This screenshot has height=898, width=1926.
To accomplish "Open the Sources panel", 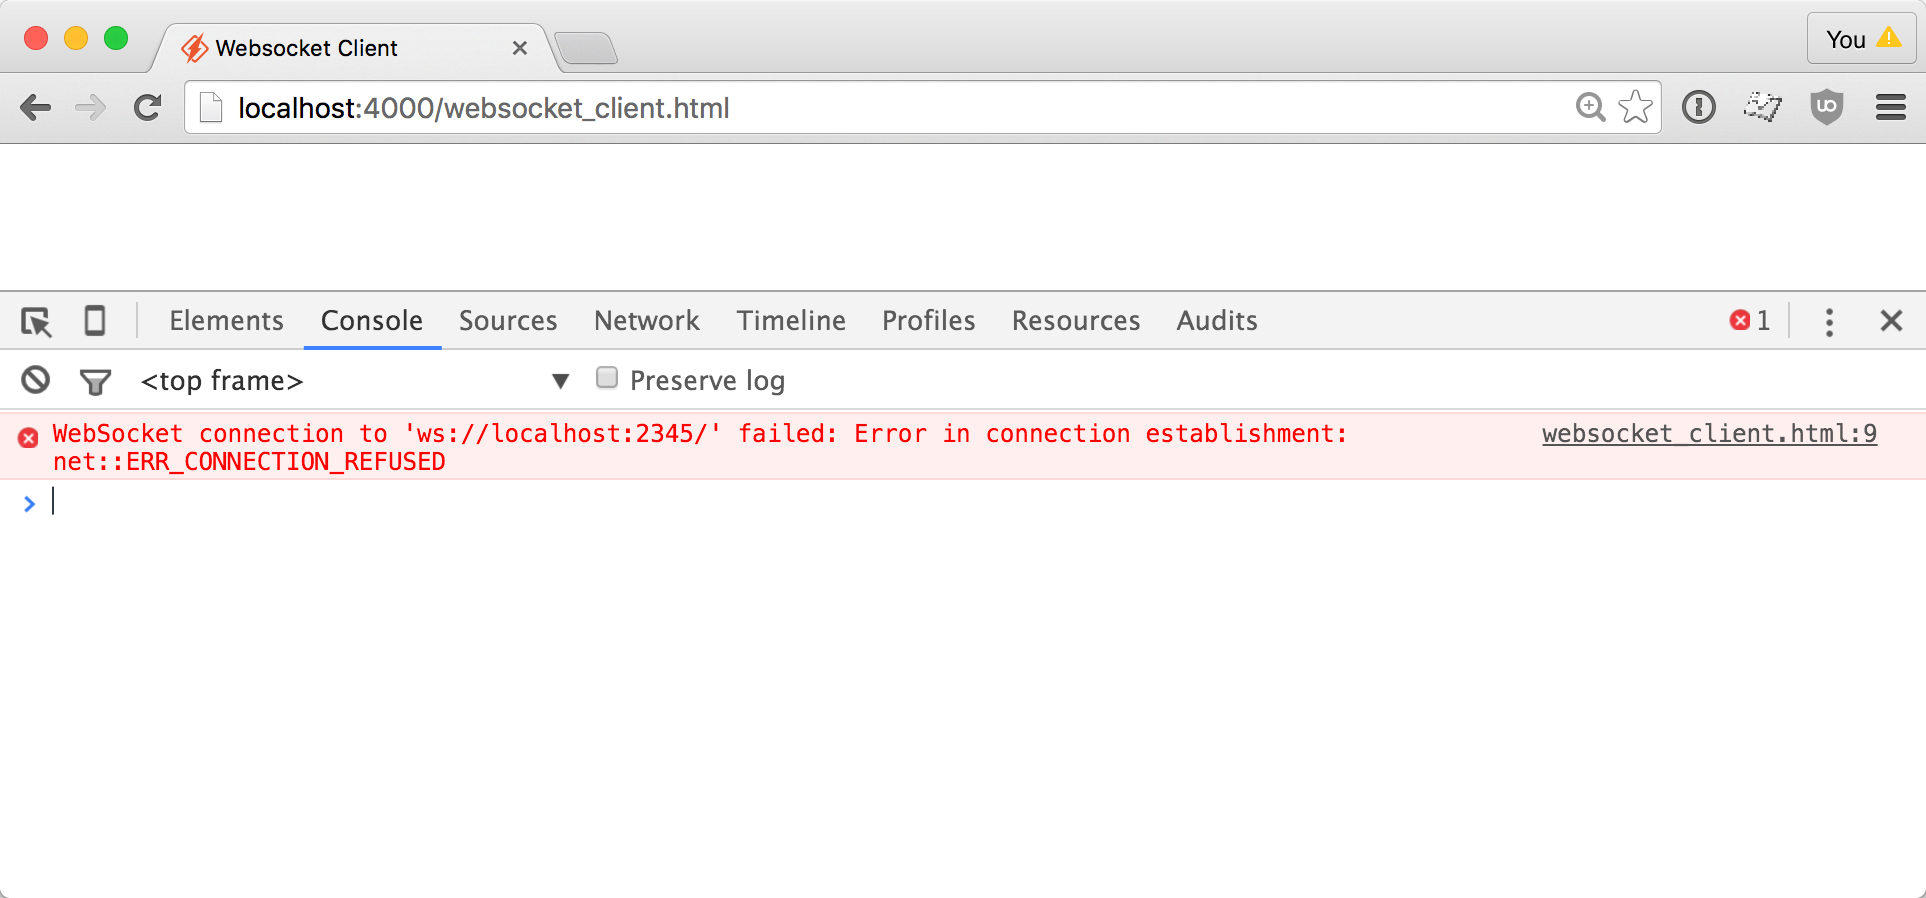I will 508,321.
